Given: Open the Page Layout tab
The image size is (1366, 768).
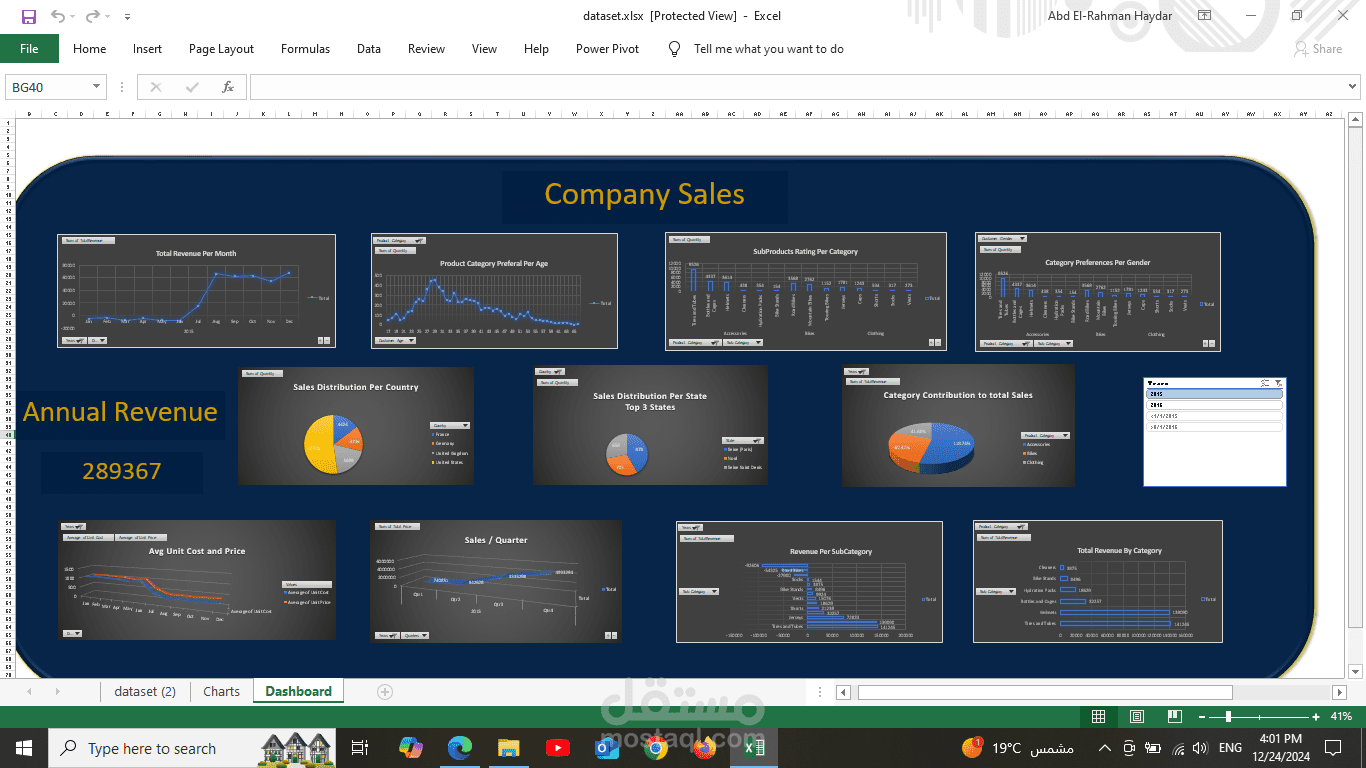Looking at the screenshot, I should (221, 49).
